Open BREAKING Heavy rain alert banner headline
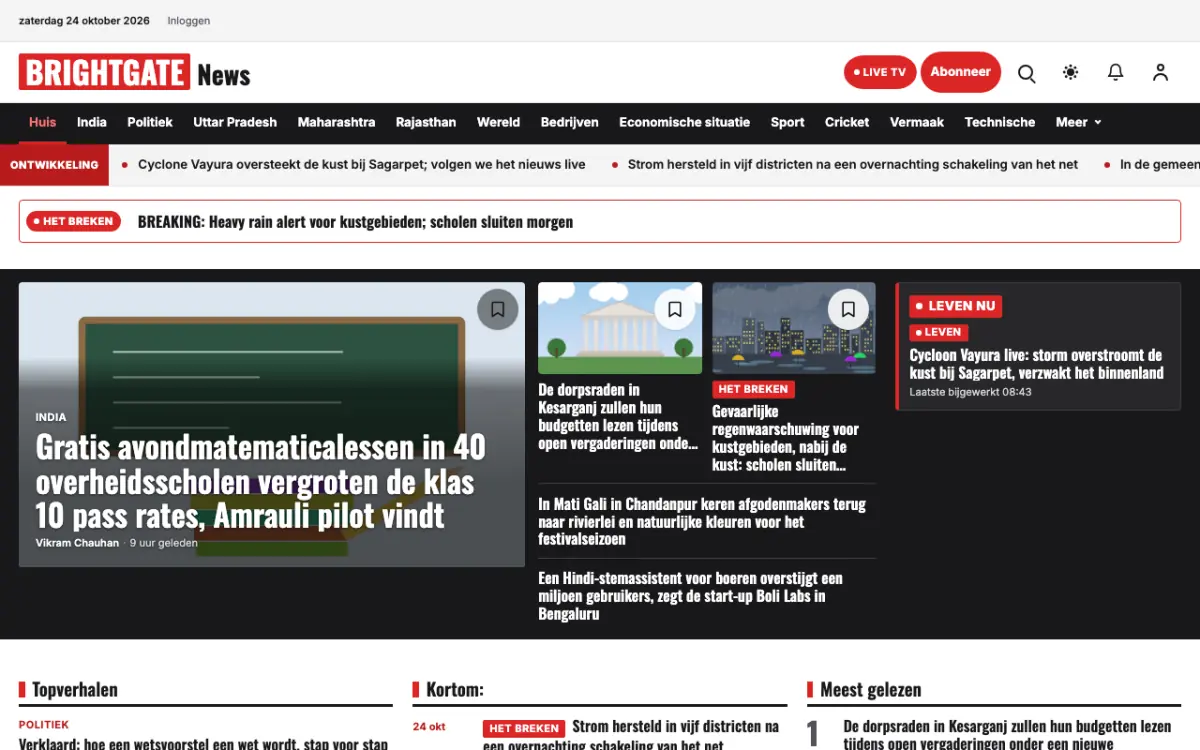1200x750 pixels. [355, 221]
